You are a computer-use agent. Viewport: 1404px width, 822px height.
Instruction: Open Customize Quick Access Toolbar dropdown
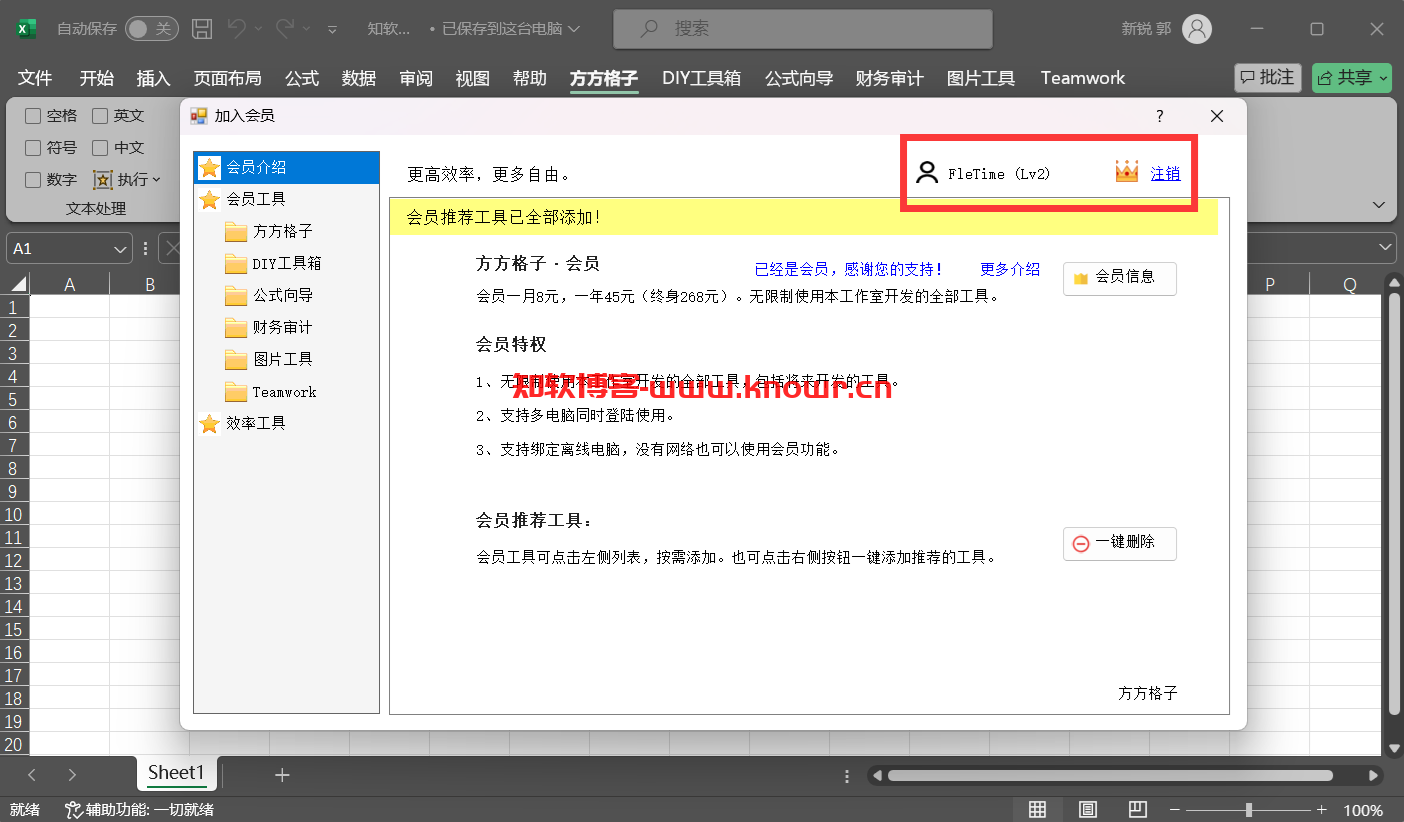click(333, 29)
